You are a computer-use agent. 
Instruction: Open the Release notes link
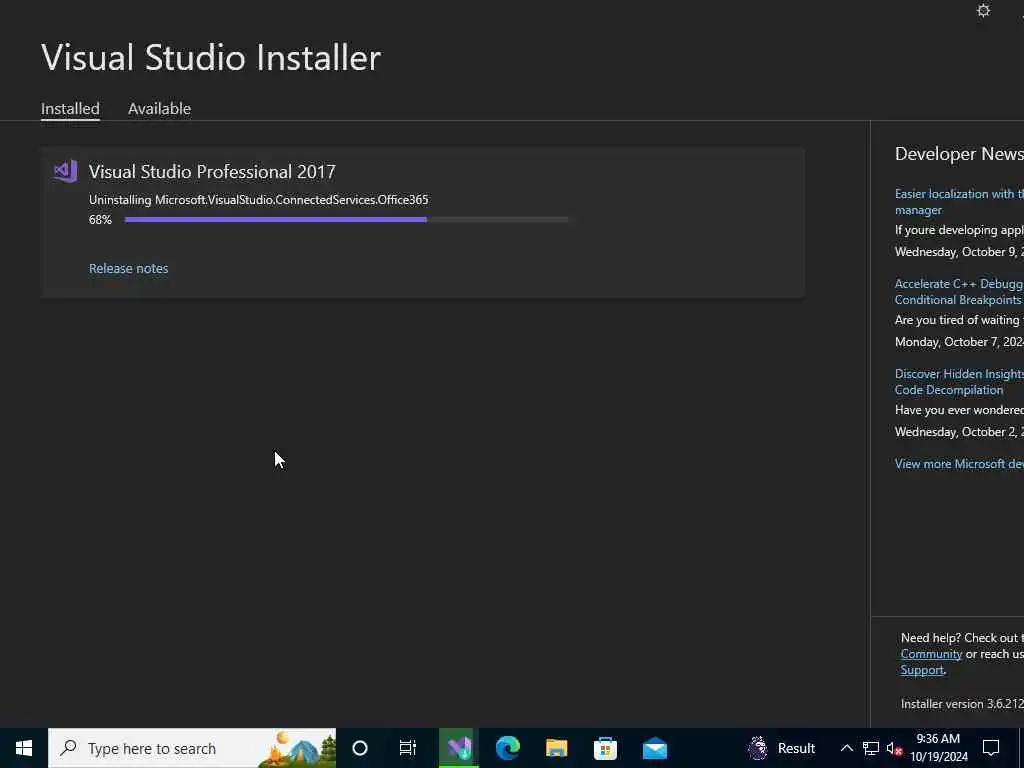point(129,268)
